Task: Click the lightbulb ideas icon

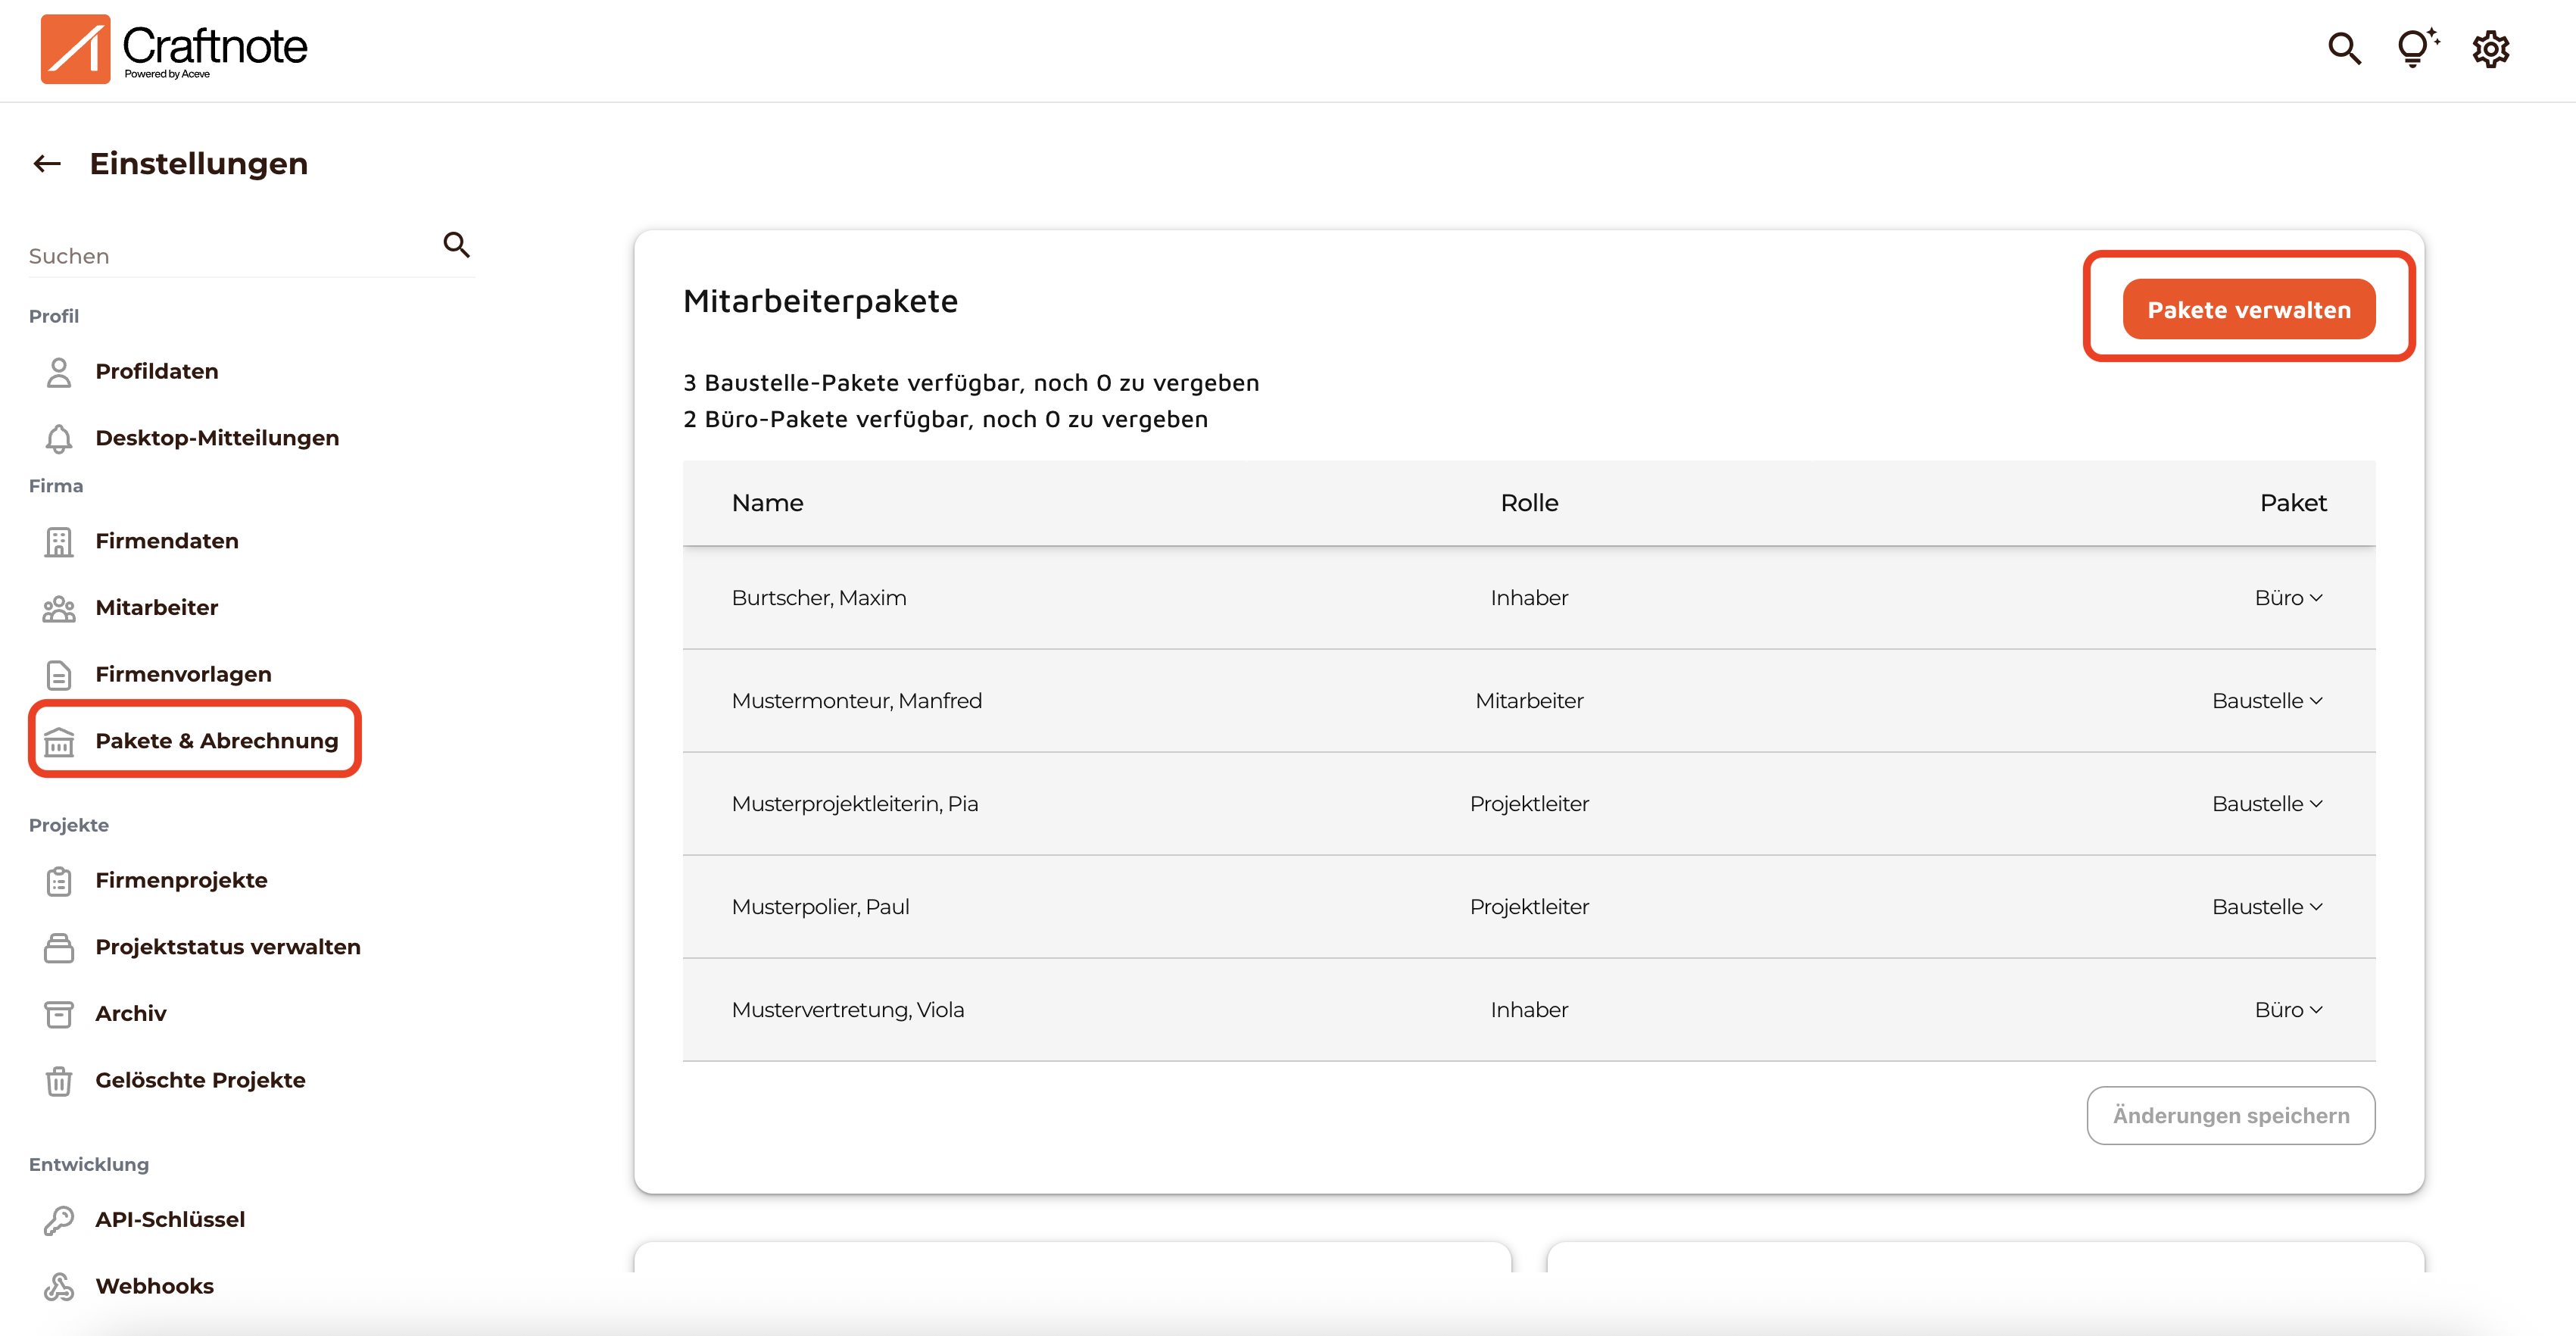Action: pyautogui.click(x=2415, y=49)
